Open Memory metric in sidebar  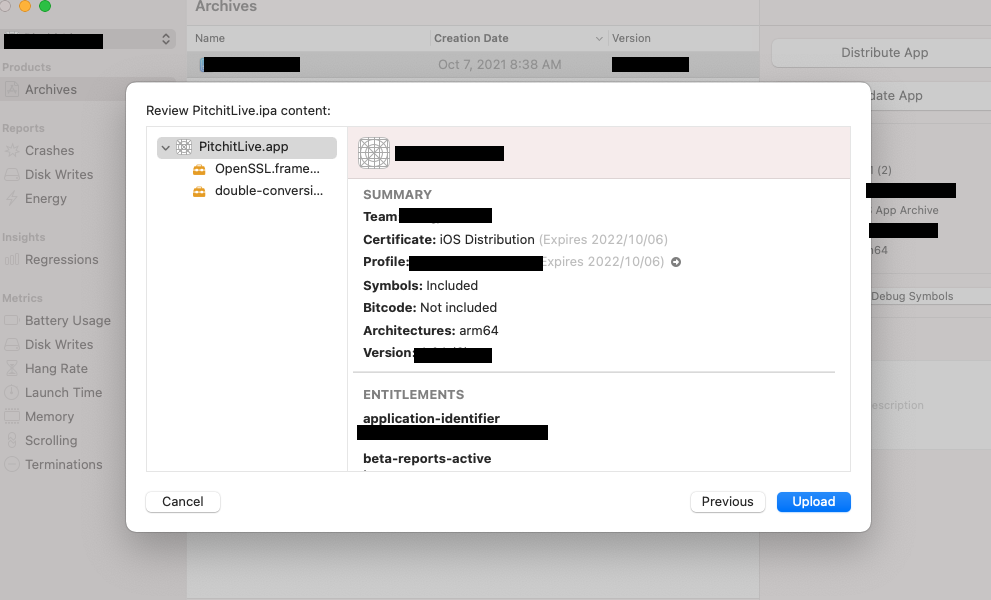[x=49, y=417]
